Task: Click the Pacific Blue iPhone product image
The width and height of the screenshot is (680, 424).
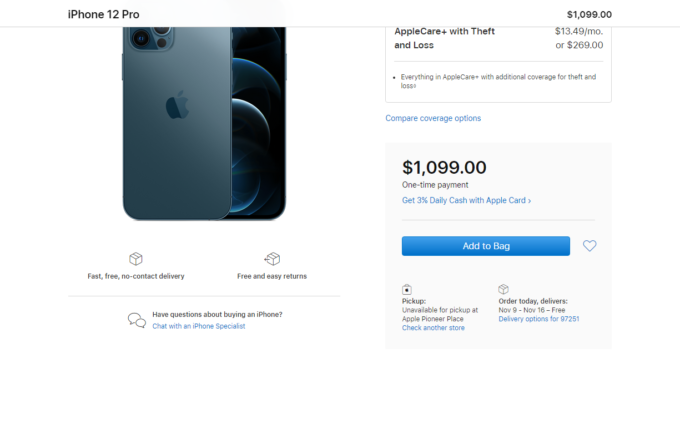Action: [x=204, y=123]
